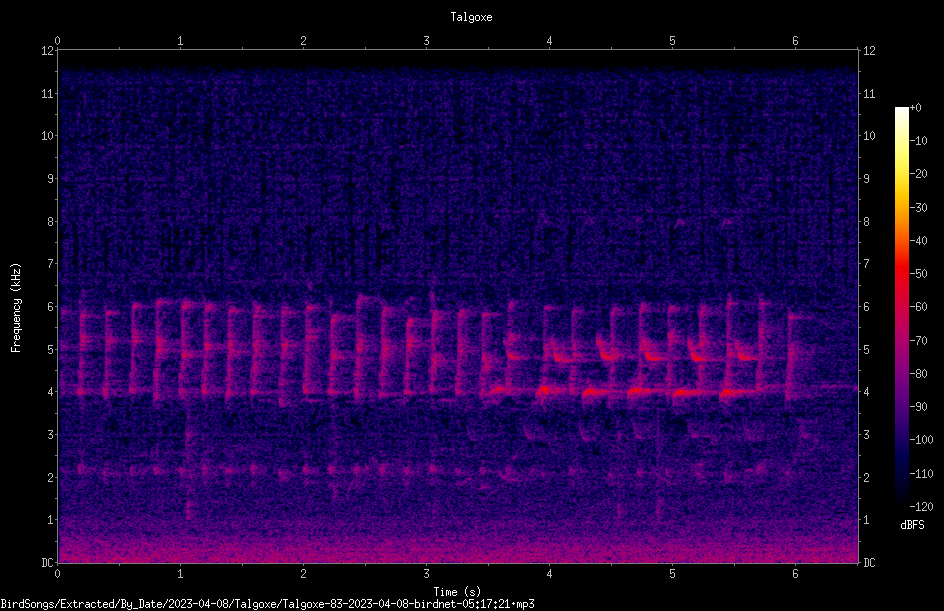Click the +0 label on the dBFS scale
Viewport: 944px width, 611px height.
[916, 108]
